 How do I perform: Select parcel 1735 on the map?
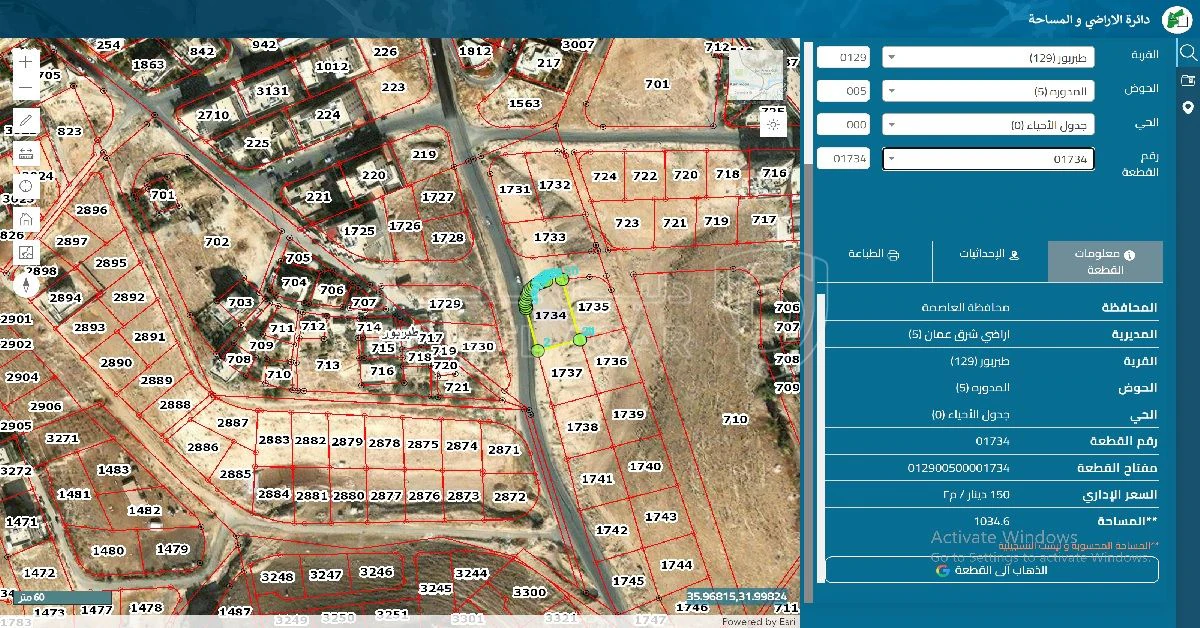[594, 307]
